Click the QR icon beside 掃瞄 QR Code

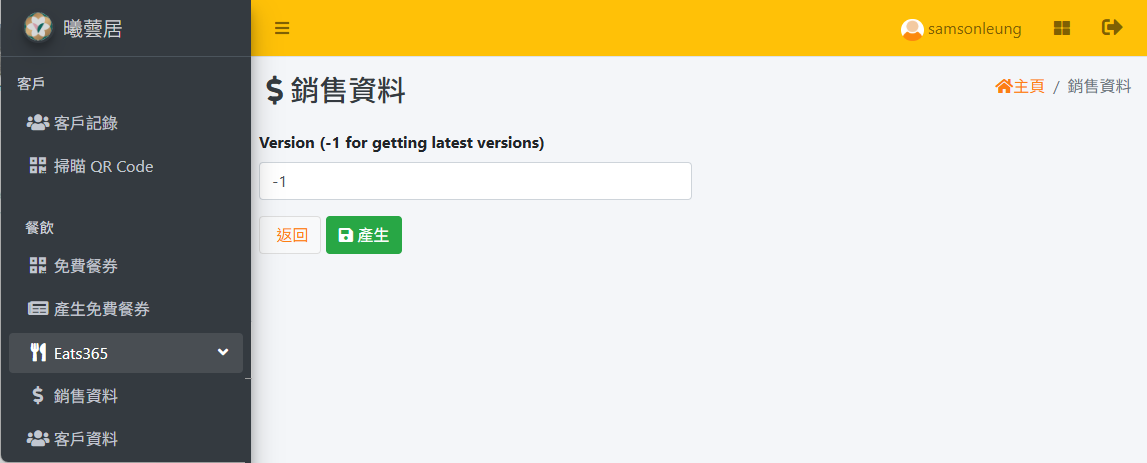[37, 166]
